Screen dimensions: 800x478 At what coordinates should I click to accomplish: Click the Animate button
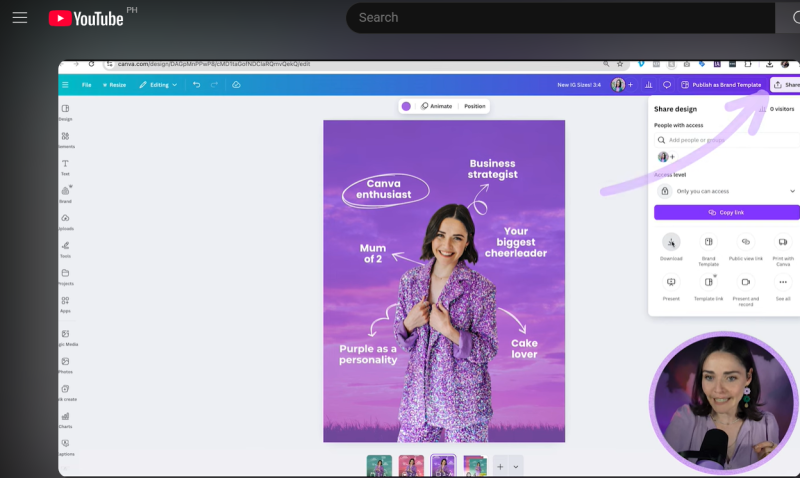click(436, 106)
